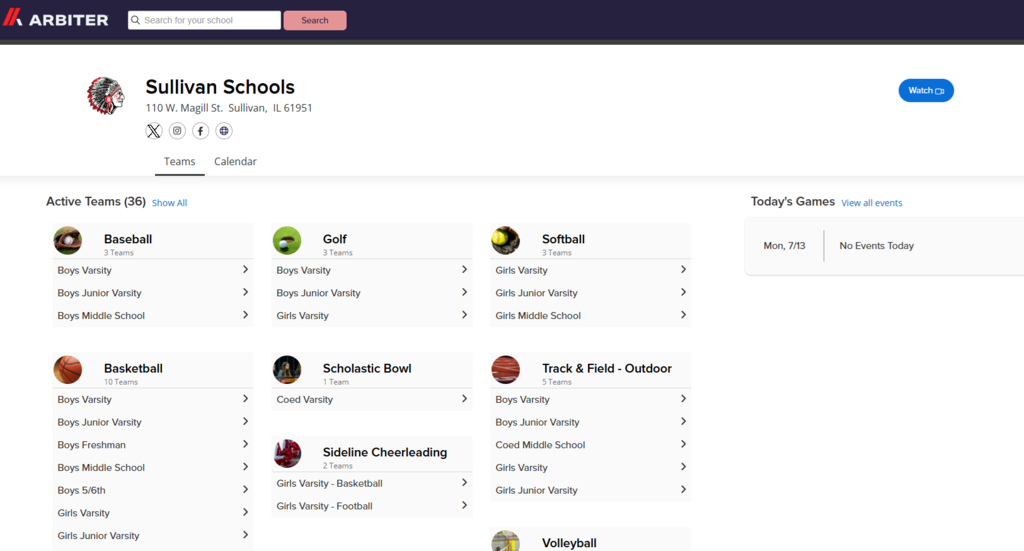Select Softball Girls Junior Varsity team

click(590, 293)
